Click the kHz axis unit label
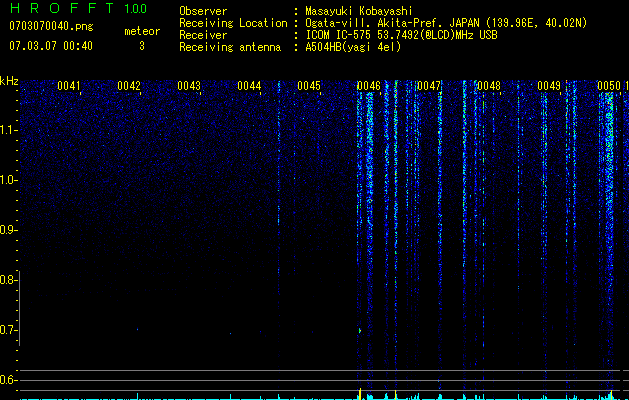 (x=9, y=81)
